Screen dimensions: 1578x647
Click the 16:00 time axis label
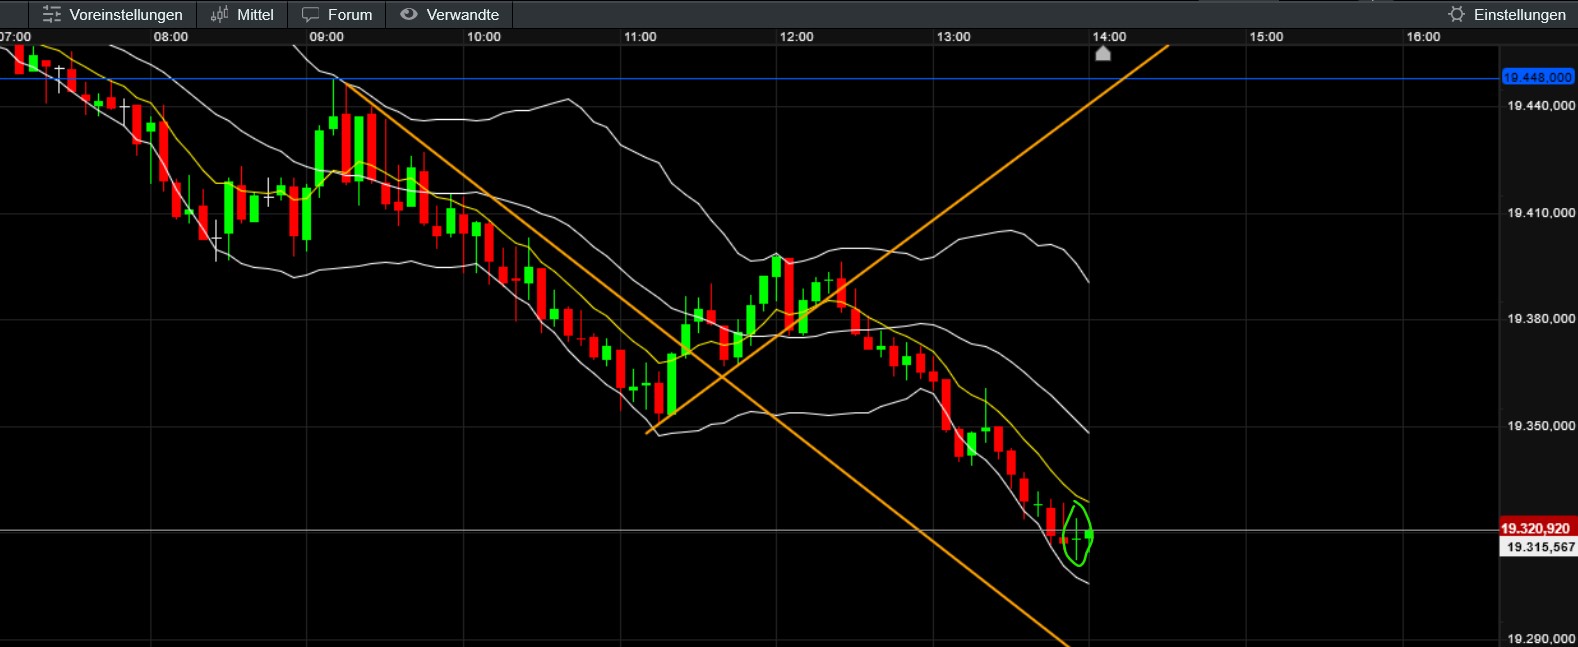tap(1423, 36)
